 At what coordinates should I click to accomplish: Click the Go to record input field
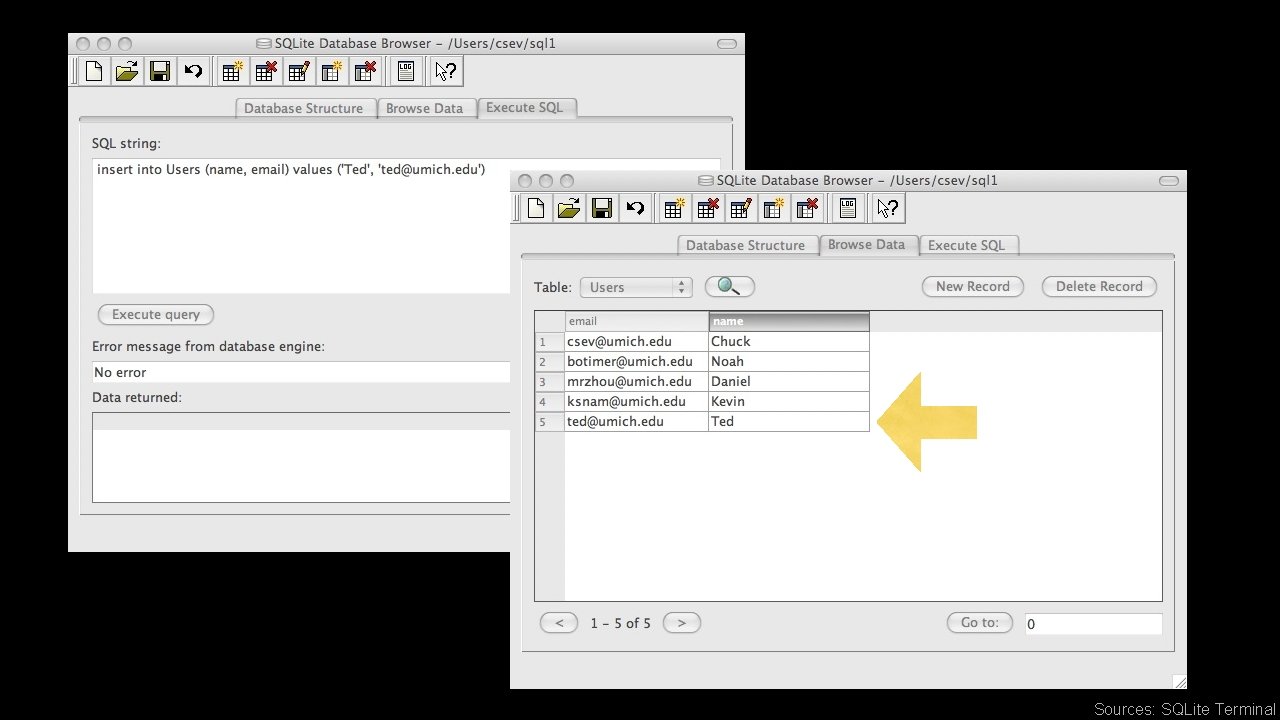[x=1093, y=623]
